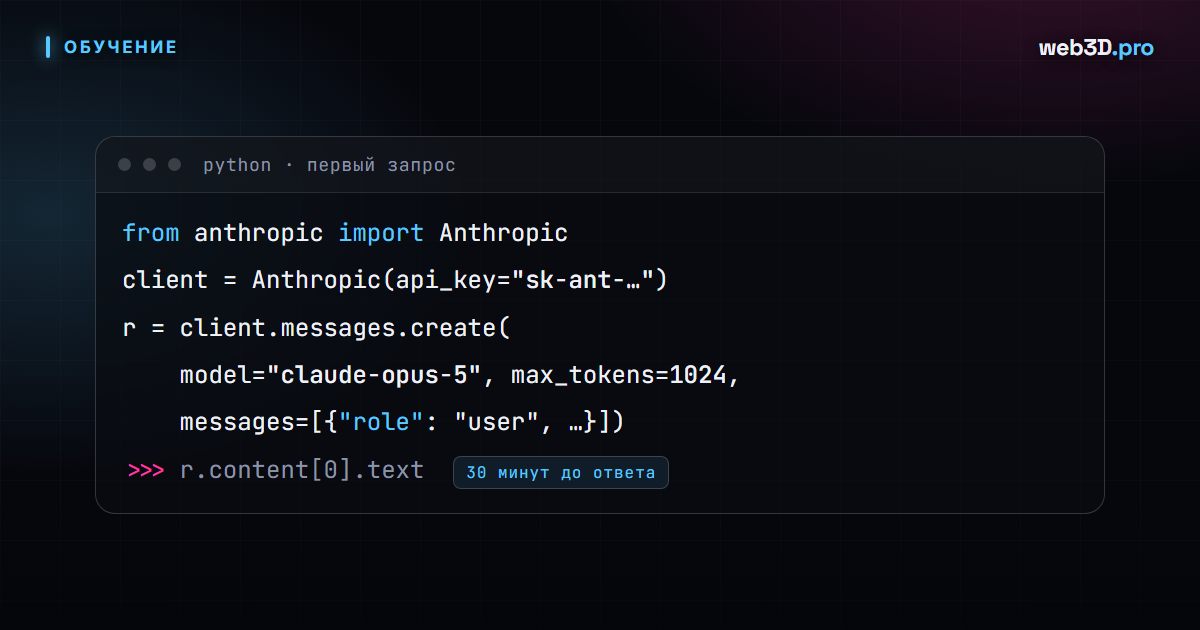Click the 'client = Anthropic(api_key="sk-ant-…")' line
This screenshot has width=1200, height=630.
click(x=395, y=280)
